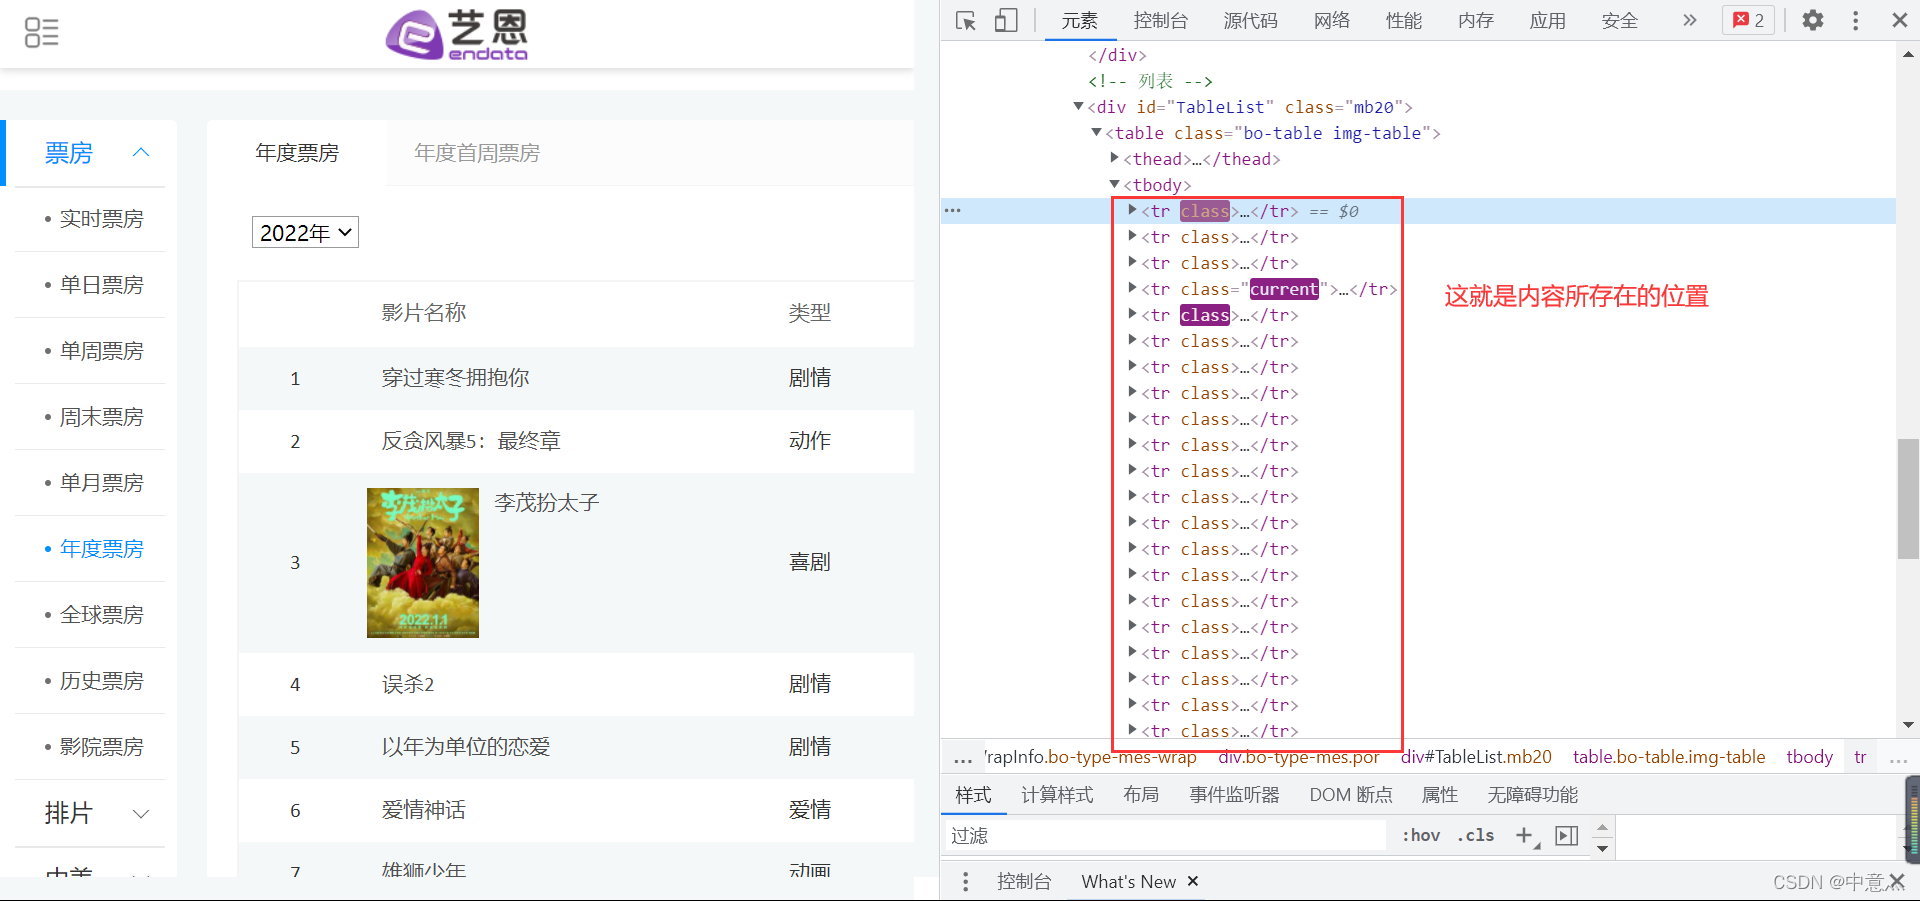Open the sidebar menu list icon
This screenshot has width=1920, height=901.
[41, 32]
